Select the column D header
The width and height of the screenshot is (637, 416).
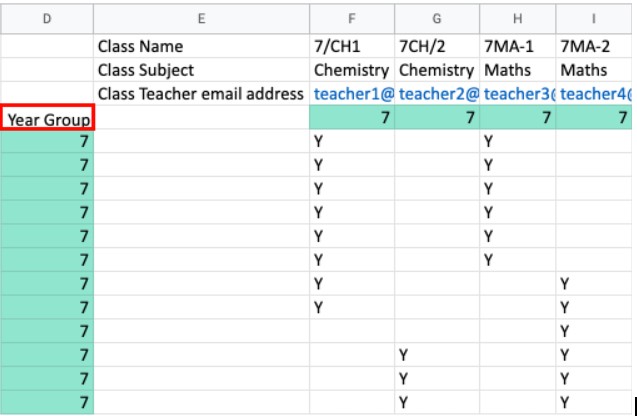point(47,17)
